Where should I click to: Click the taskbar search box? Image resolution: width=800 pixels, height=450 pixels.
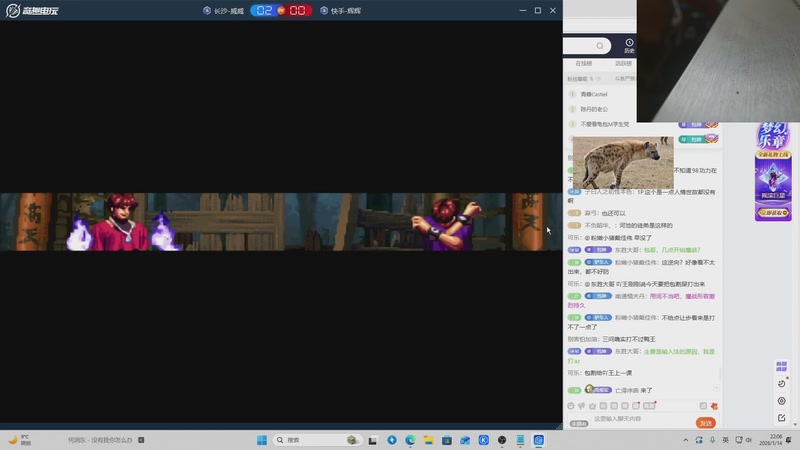(317, 440)
